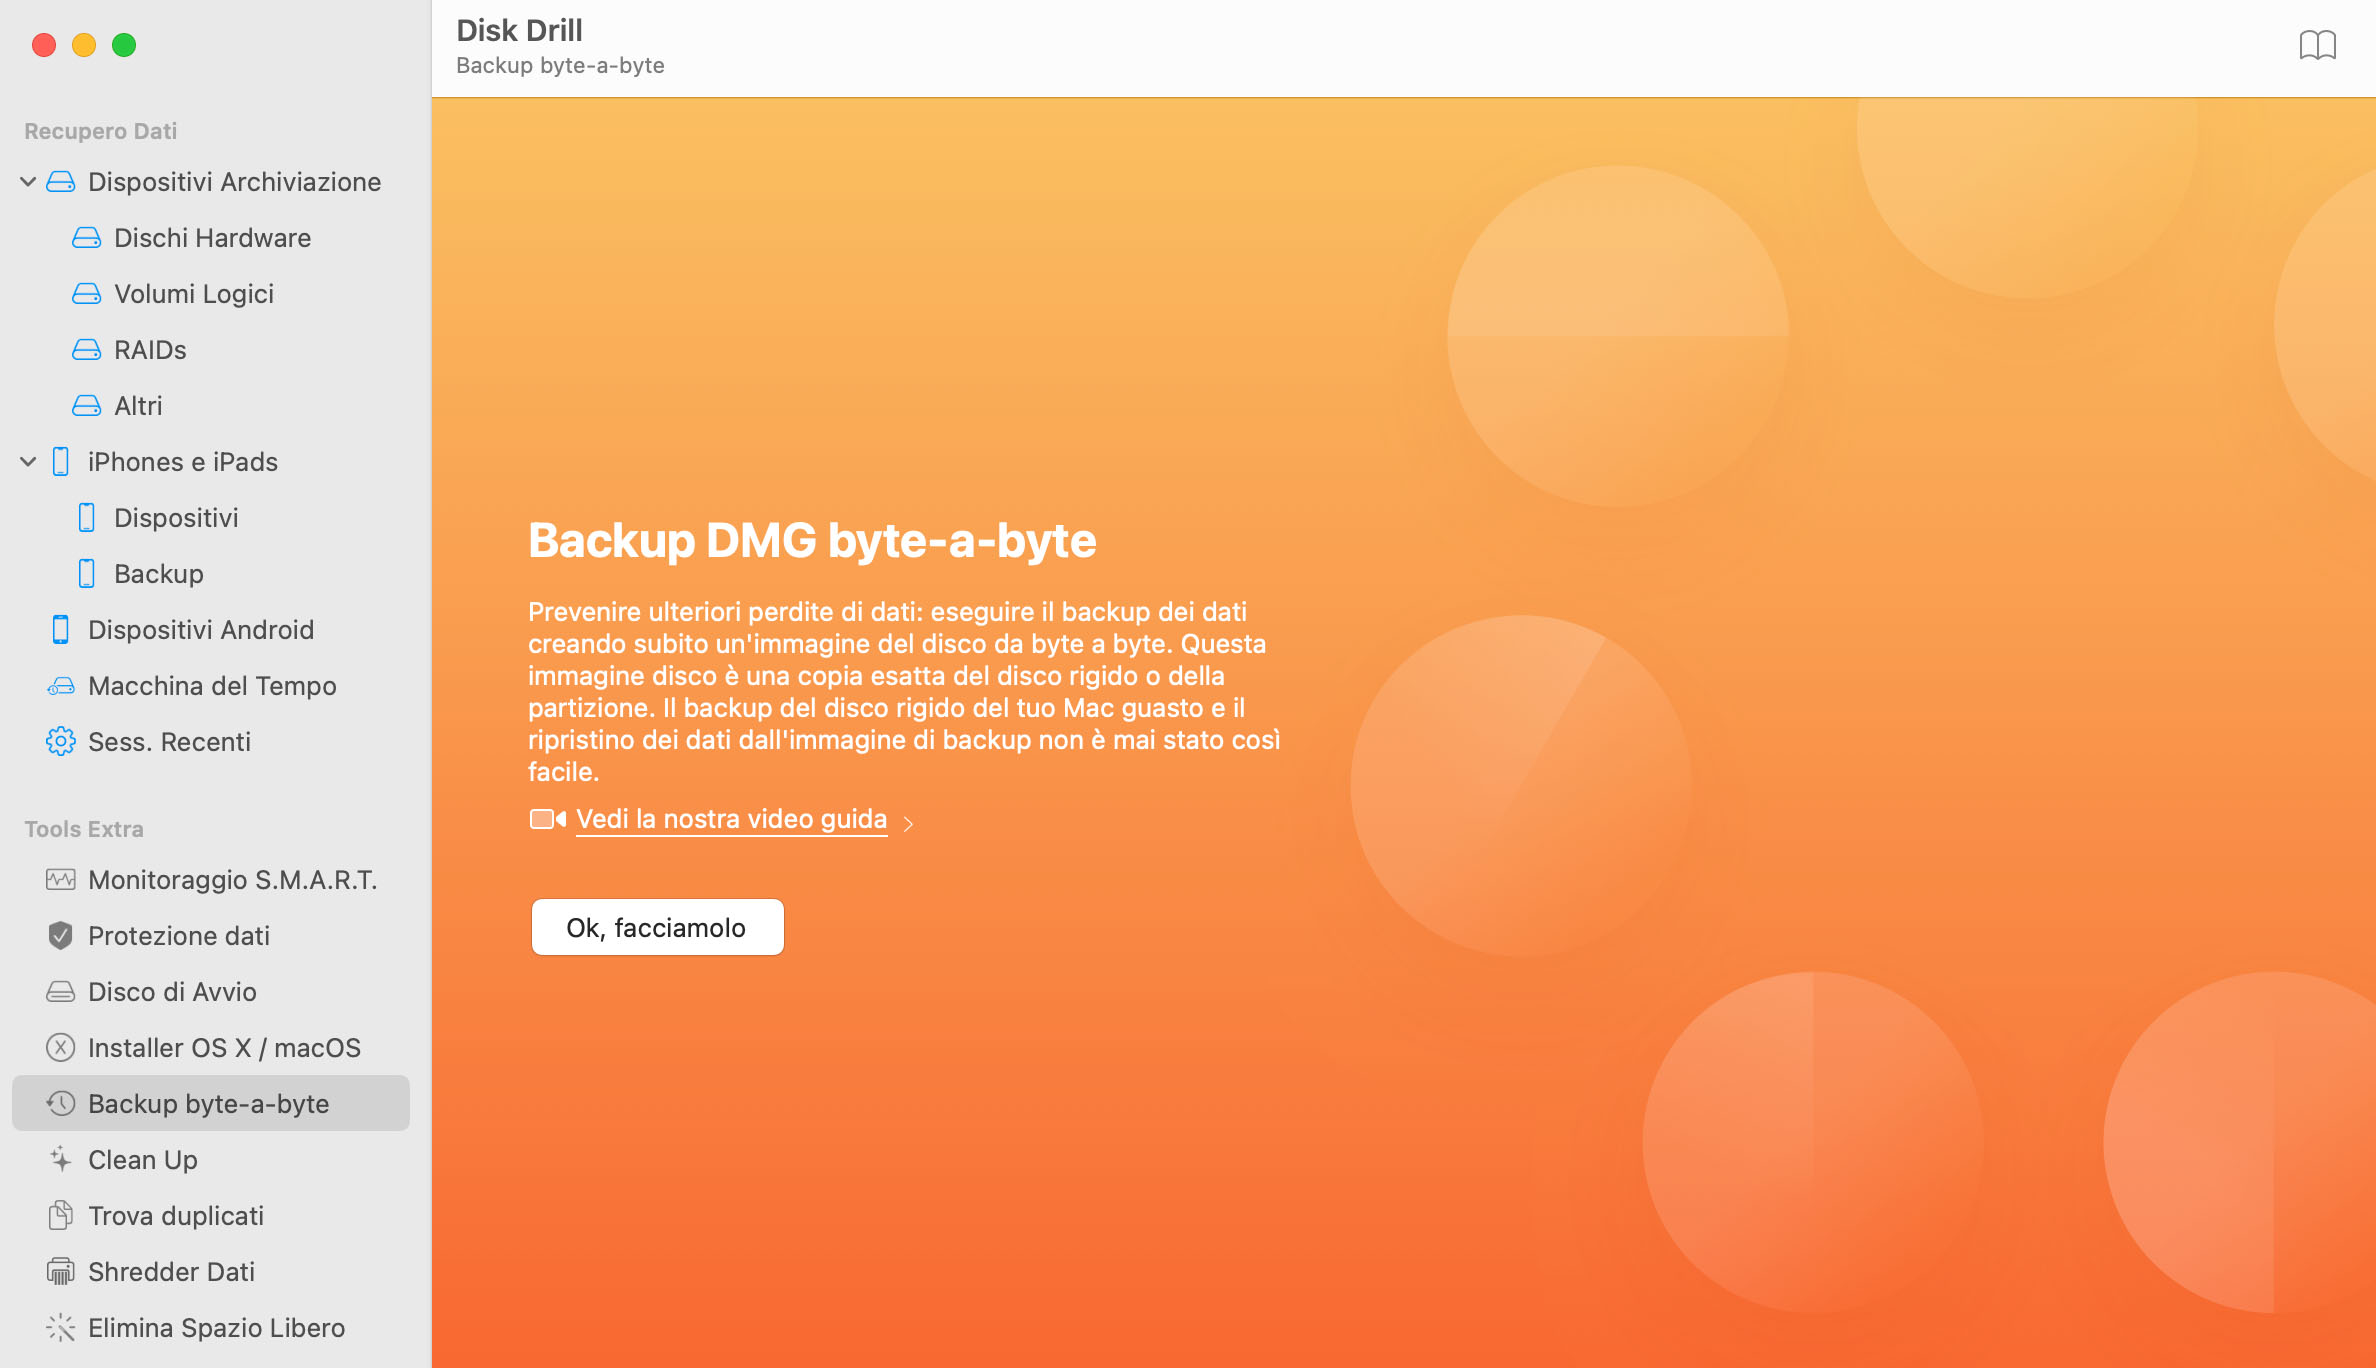
Task: Click the Macchina del Tempo icon
Action: click(x=62, y=684)
